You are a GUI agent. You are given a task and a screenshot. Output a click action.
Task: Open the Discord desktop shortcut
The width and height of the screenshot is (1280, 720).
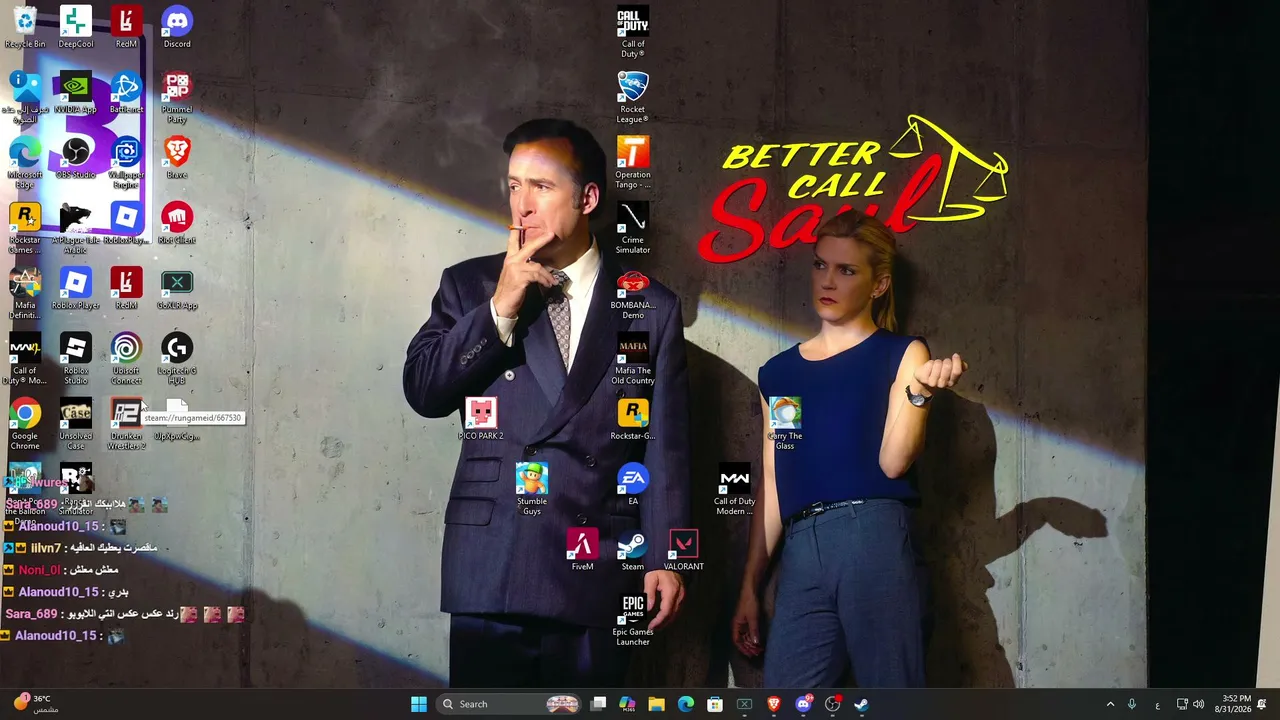177,27
